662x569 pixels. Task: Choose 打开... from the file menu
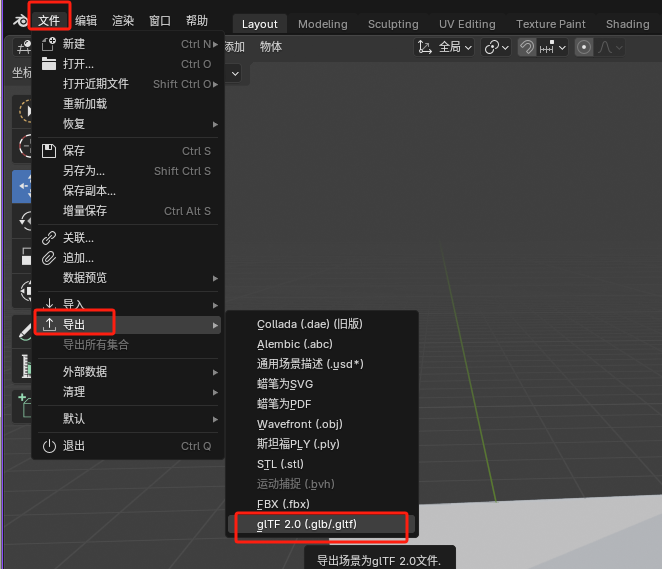pos(128,64)
